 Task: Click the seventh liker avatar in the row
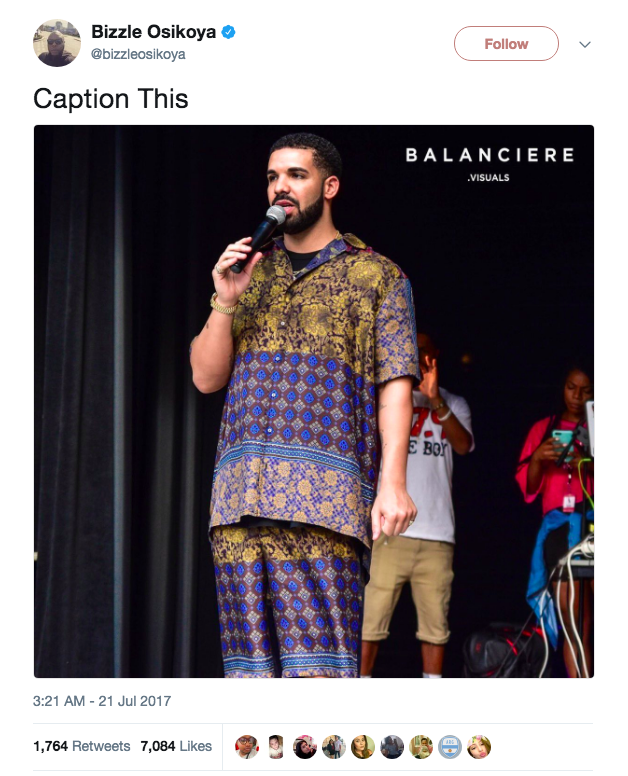tap(421, 747)
